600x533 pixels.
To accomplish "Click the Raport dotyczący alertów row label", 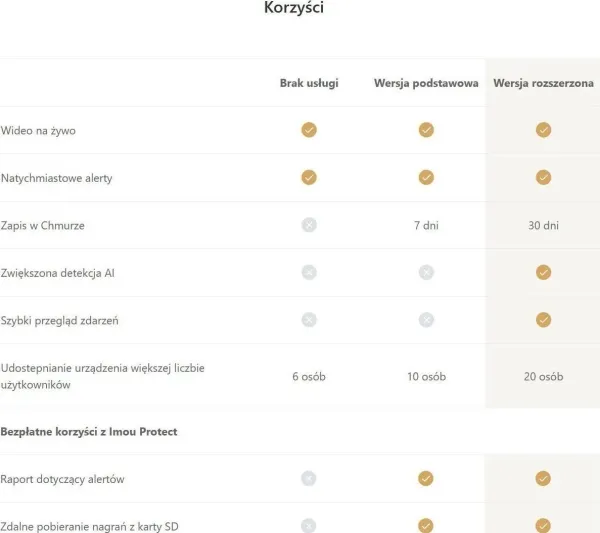I will (x=62, y=479).
